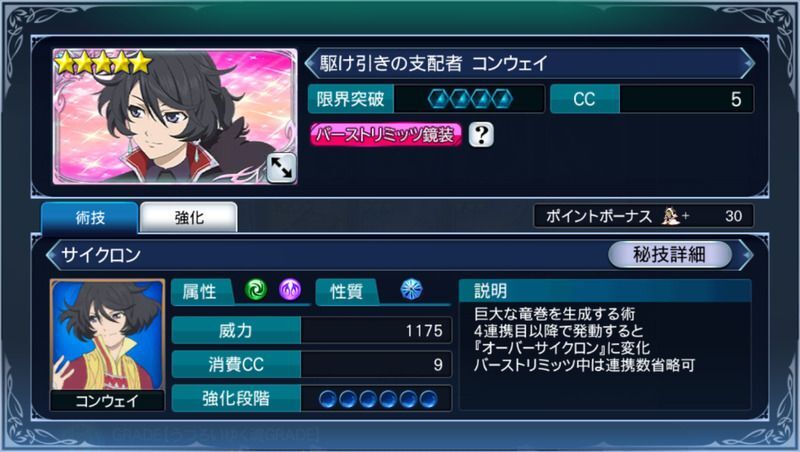Screen dimensions: 800x452
Task: Tap the point bonus character icon
Action: tap(670, 216)
